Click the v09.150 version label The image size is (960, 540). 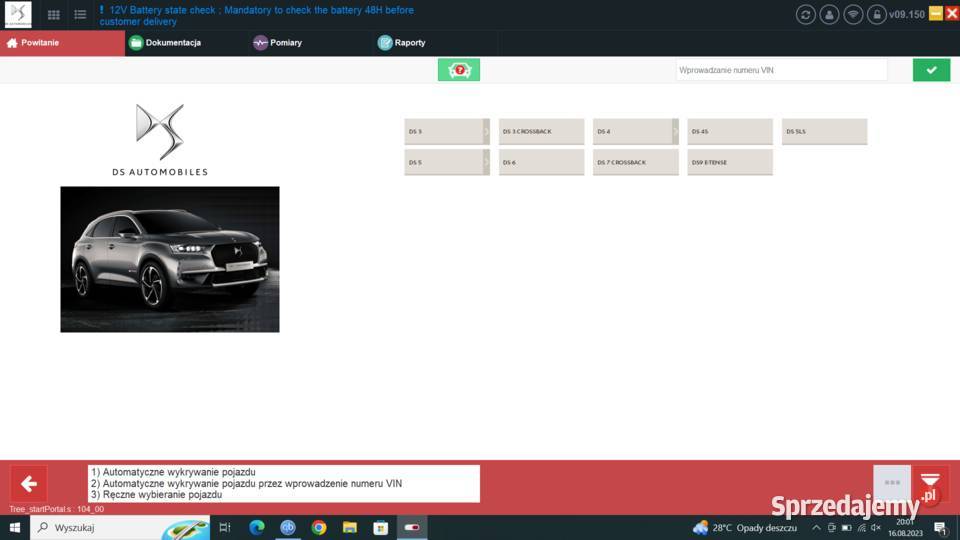click(x=907, y=15)
